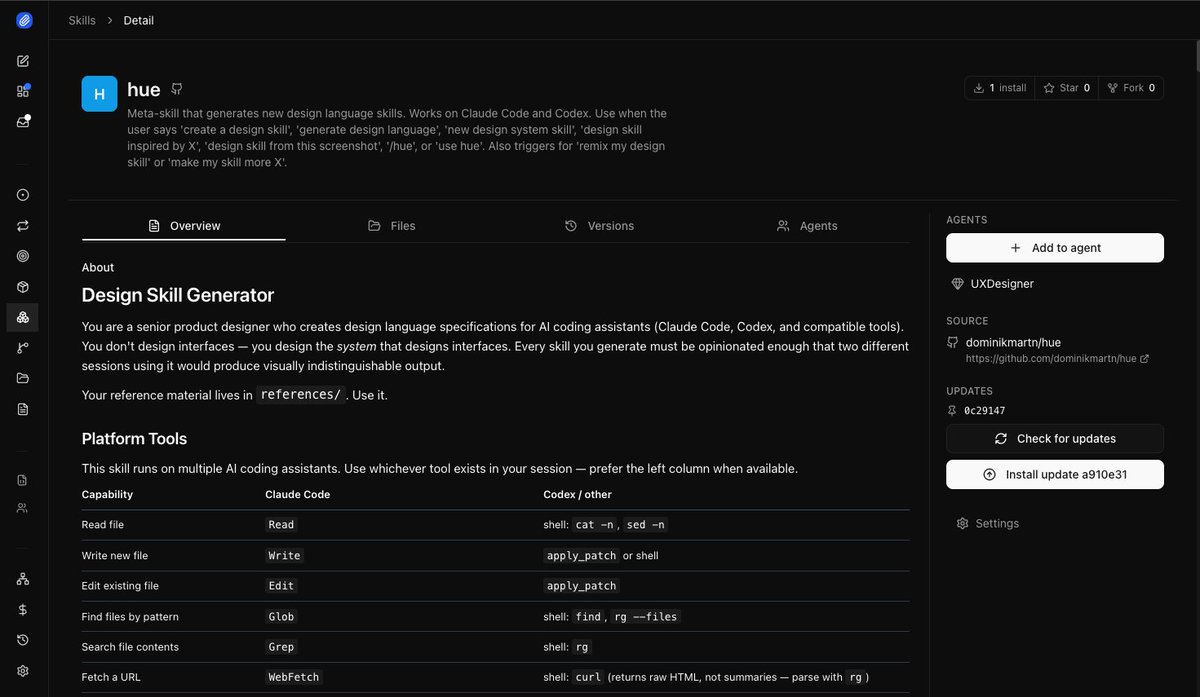
Task: Open the https://github.com/dominikmartn/hue URL
Action: 1051,358
